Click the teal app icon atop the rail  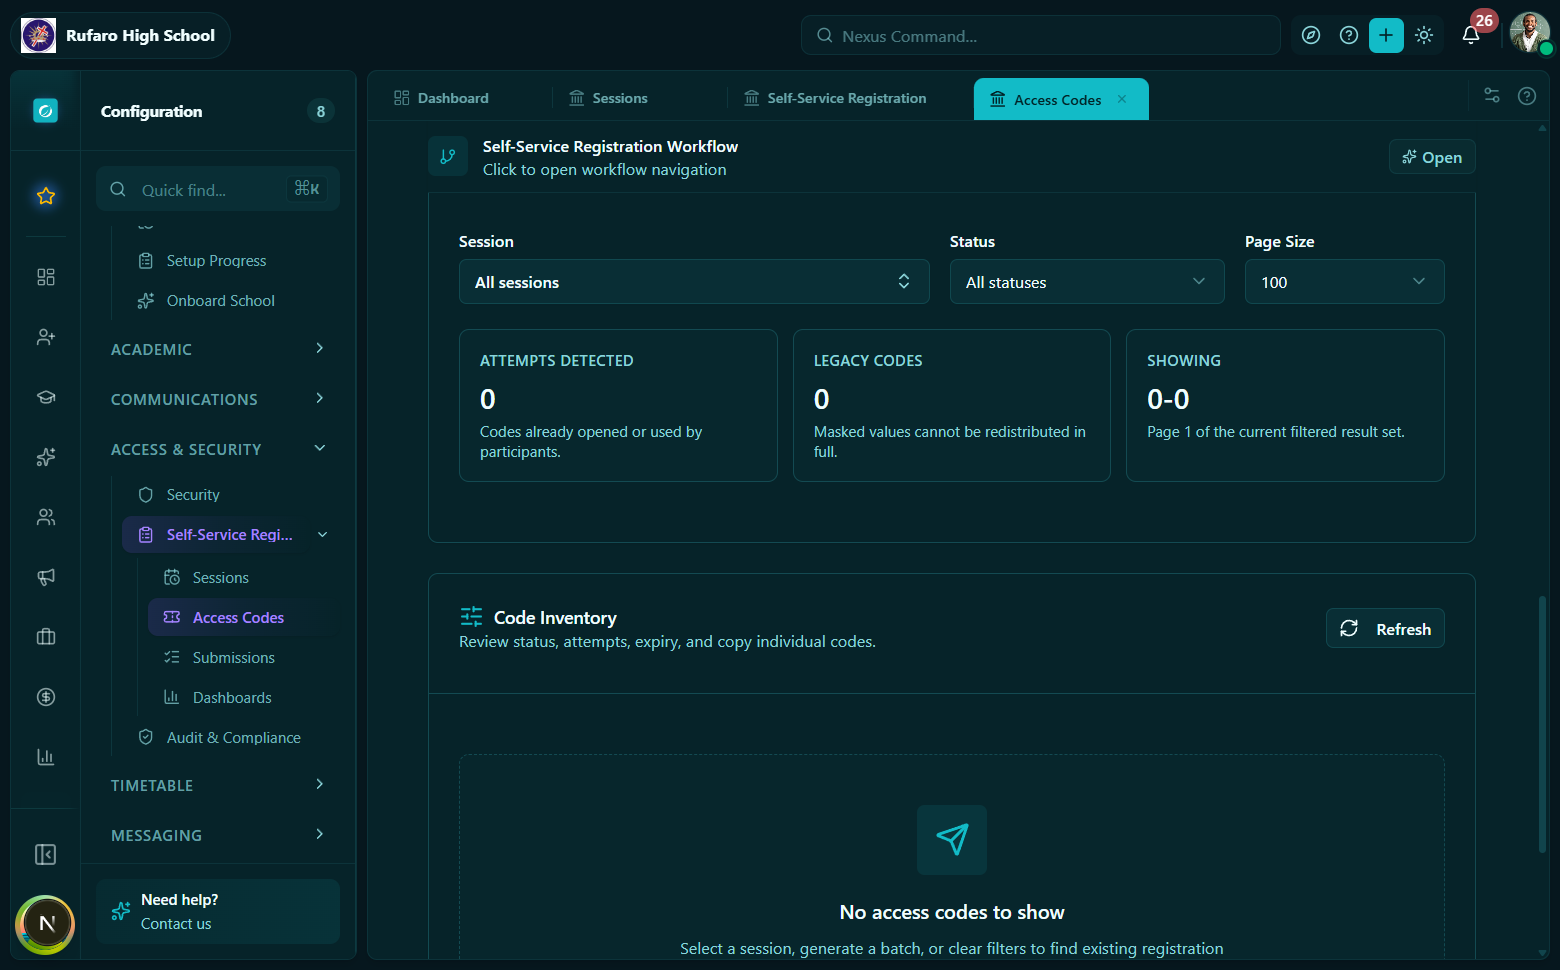tap(45, 110)
